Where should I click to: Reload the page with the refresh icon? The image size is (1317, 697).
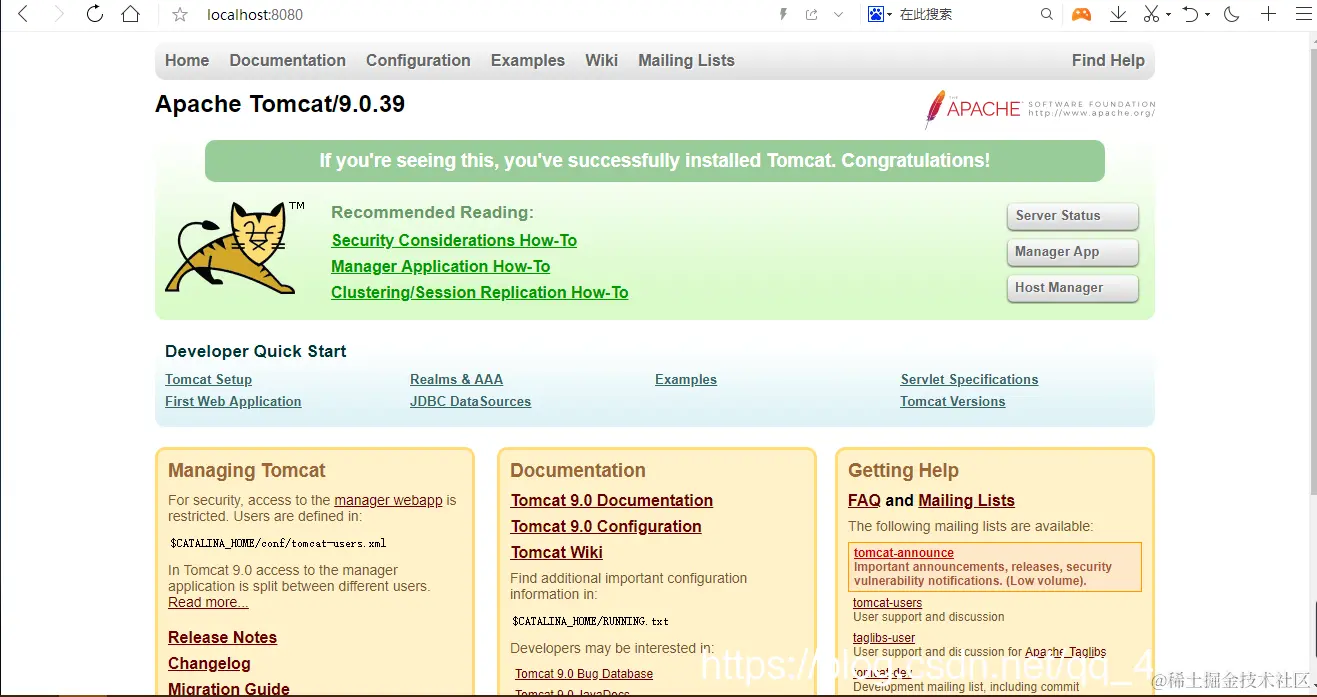point(95,14)
